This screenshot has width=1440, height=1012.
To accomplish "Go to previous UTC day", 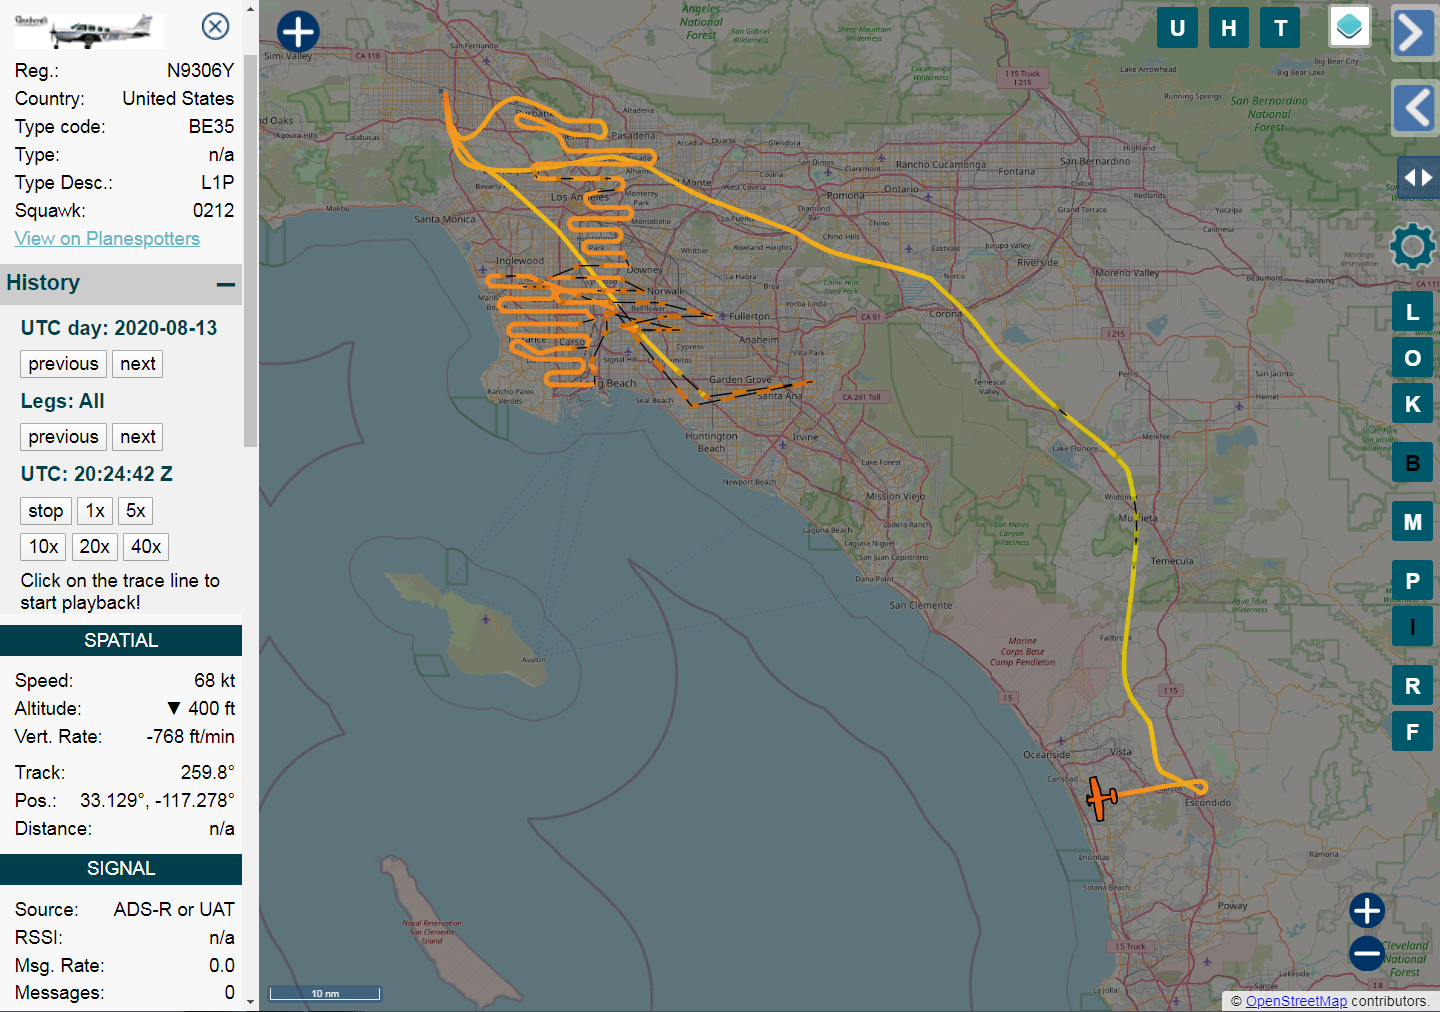I will (63, 364).
